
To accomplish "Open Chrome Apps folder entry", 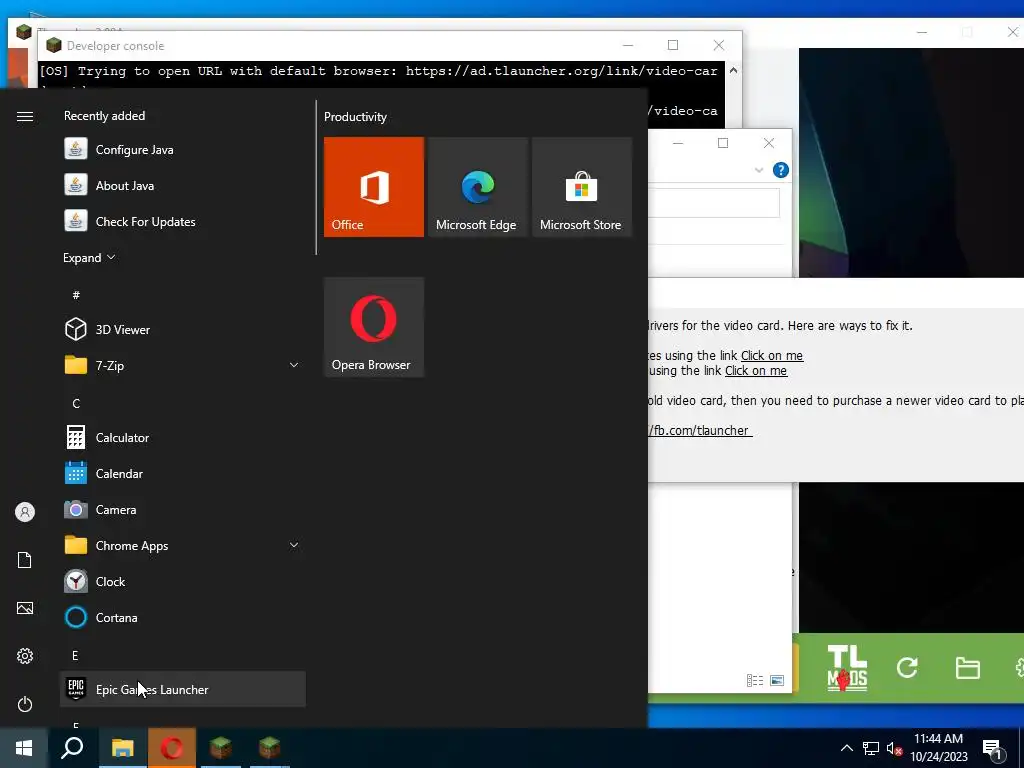I will [183, 545].
